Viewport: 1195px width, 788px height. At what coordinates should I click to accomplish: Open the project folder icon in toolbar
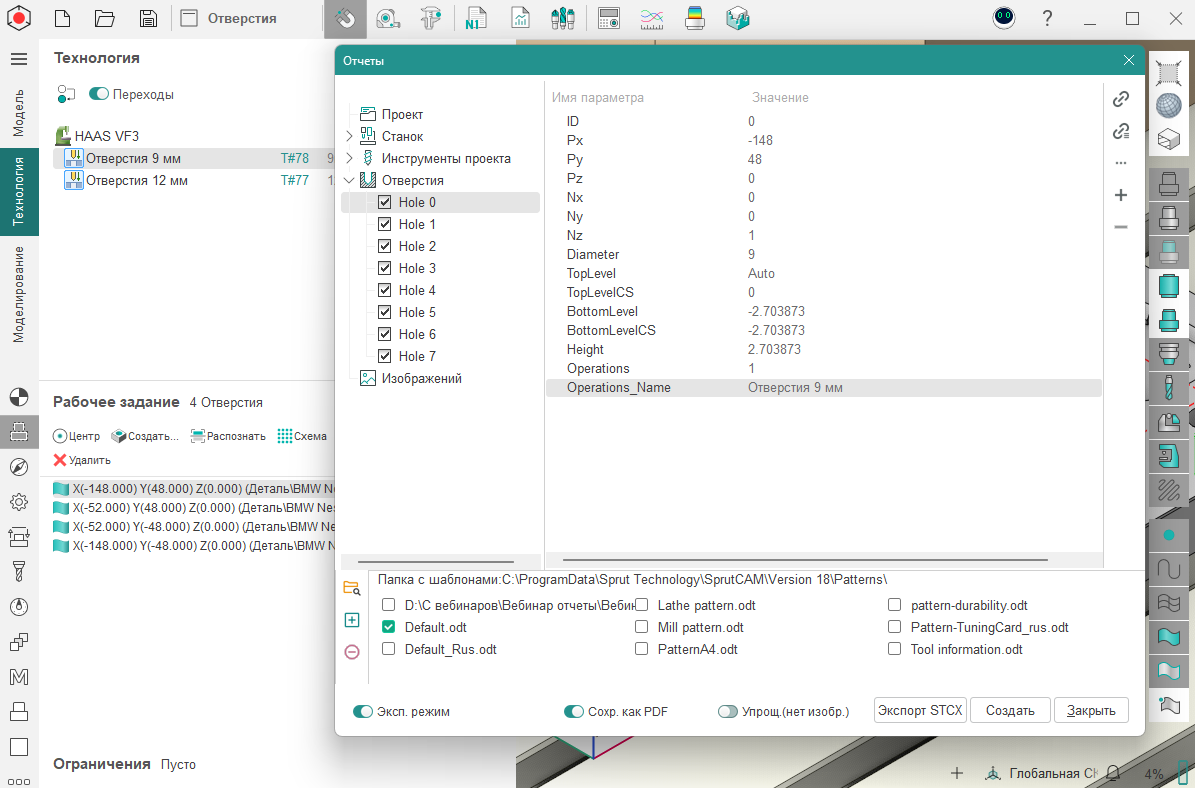coord(105,18)
